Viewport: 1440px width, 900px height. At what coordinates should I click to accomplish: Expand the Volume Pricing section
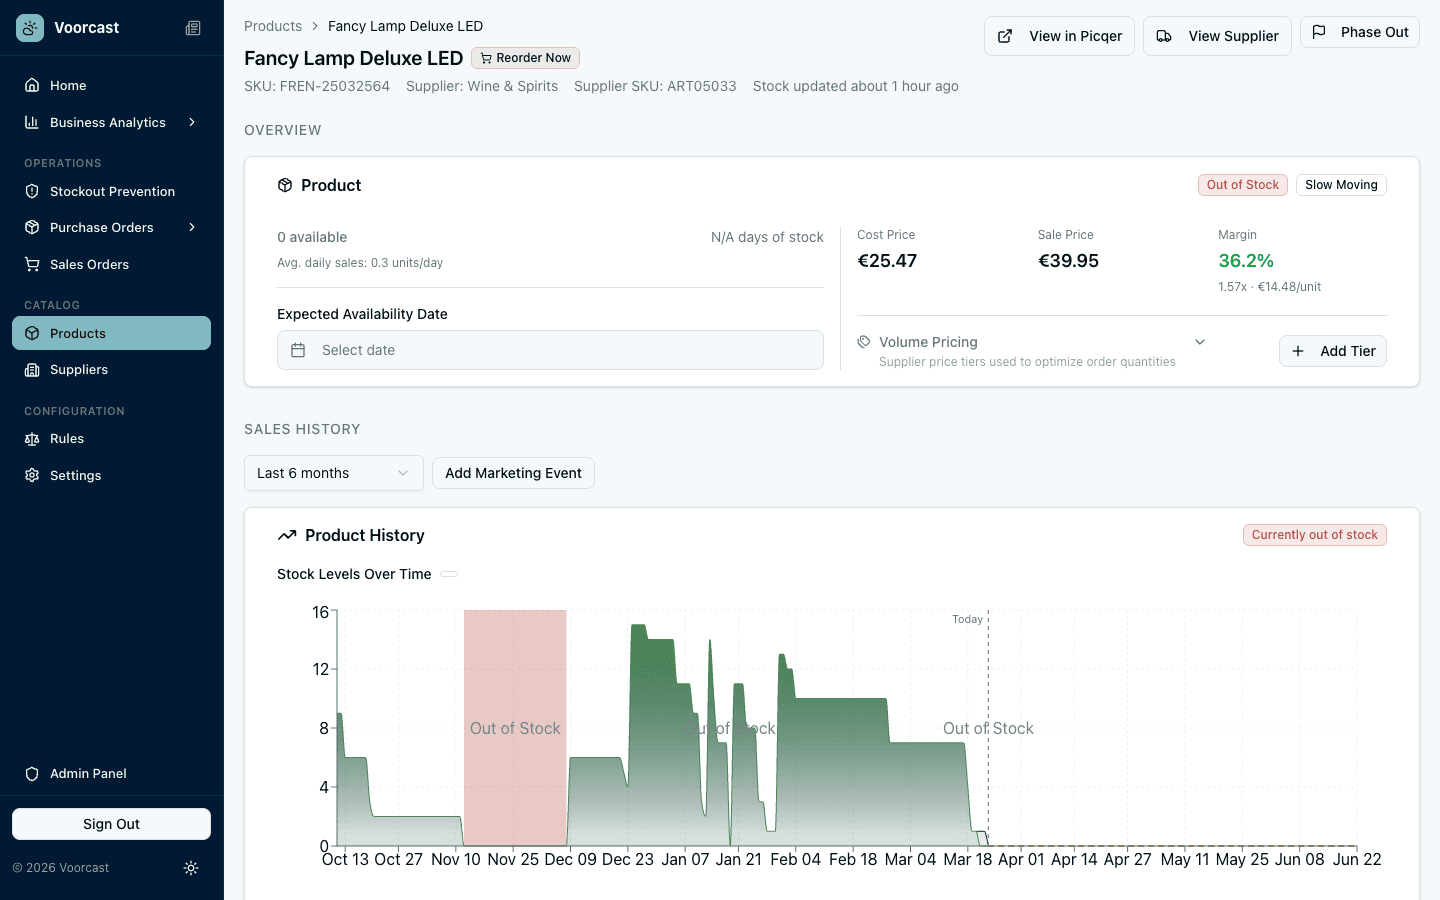pyautogui.click(x=1200, y=341)
